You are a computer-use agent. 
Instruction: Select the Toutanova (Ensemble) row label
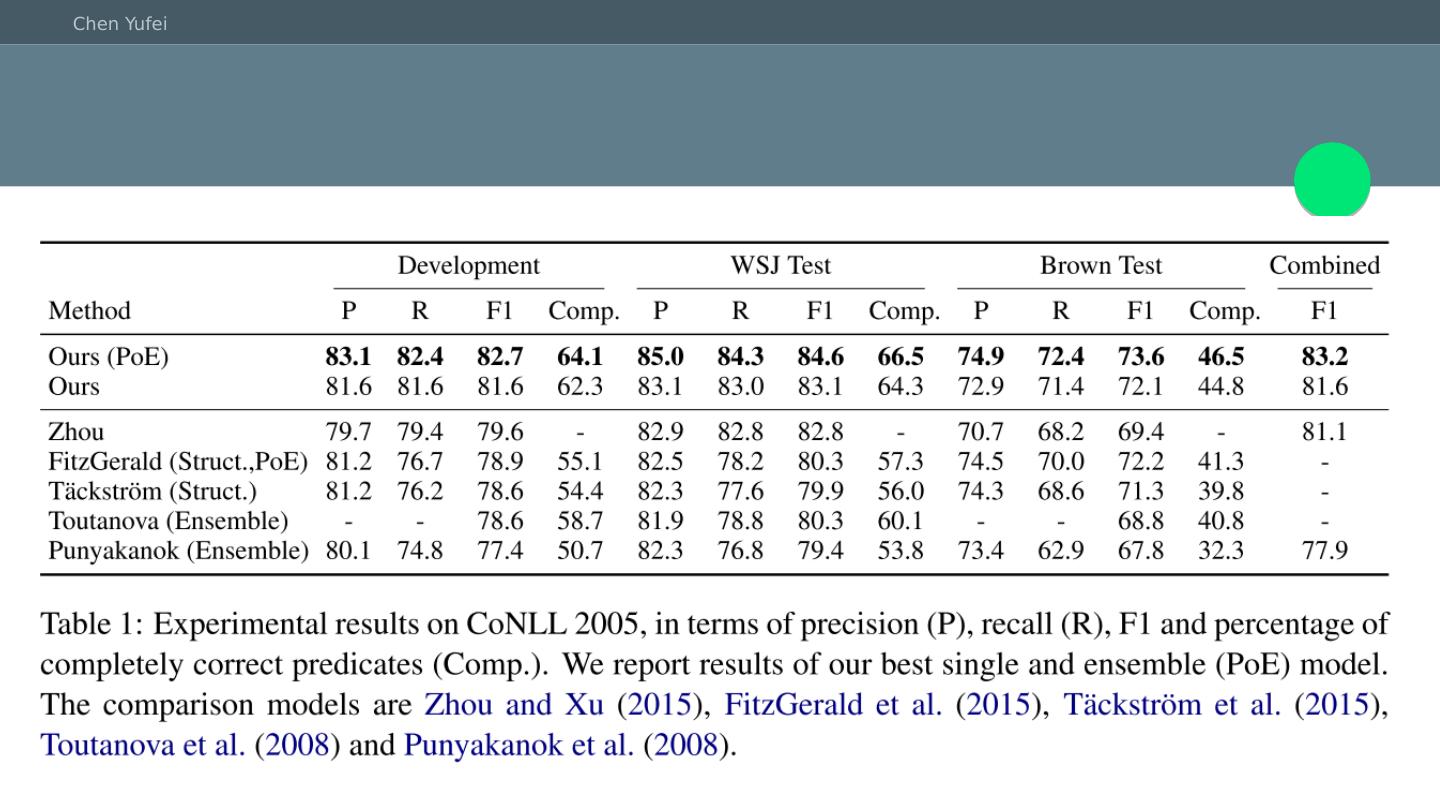pos(168,521)
